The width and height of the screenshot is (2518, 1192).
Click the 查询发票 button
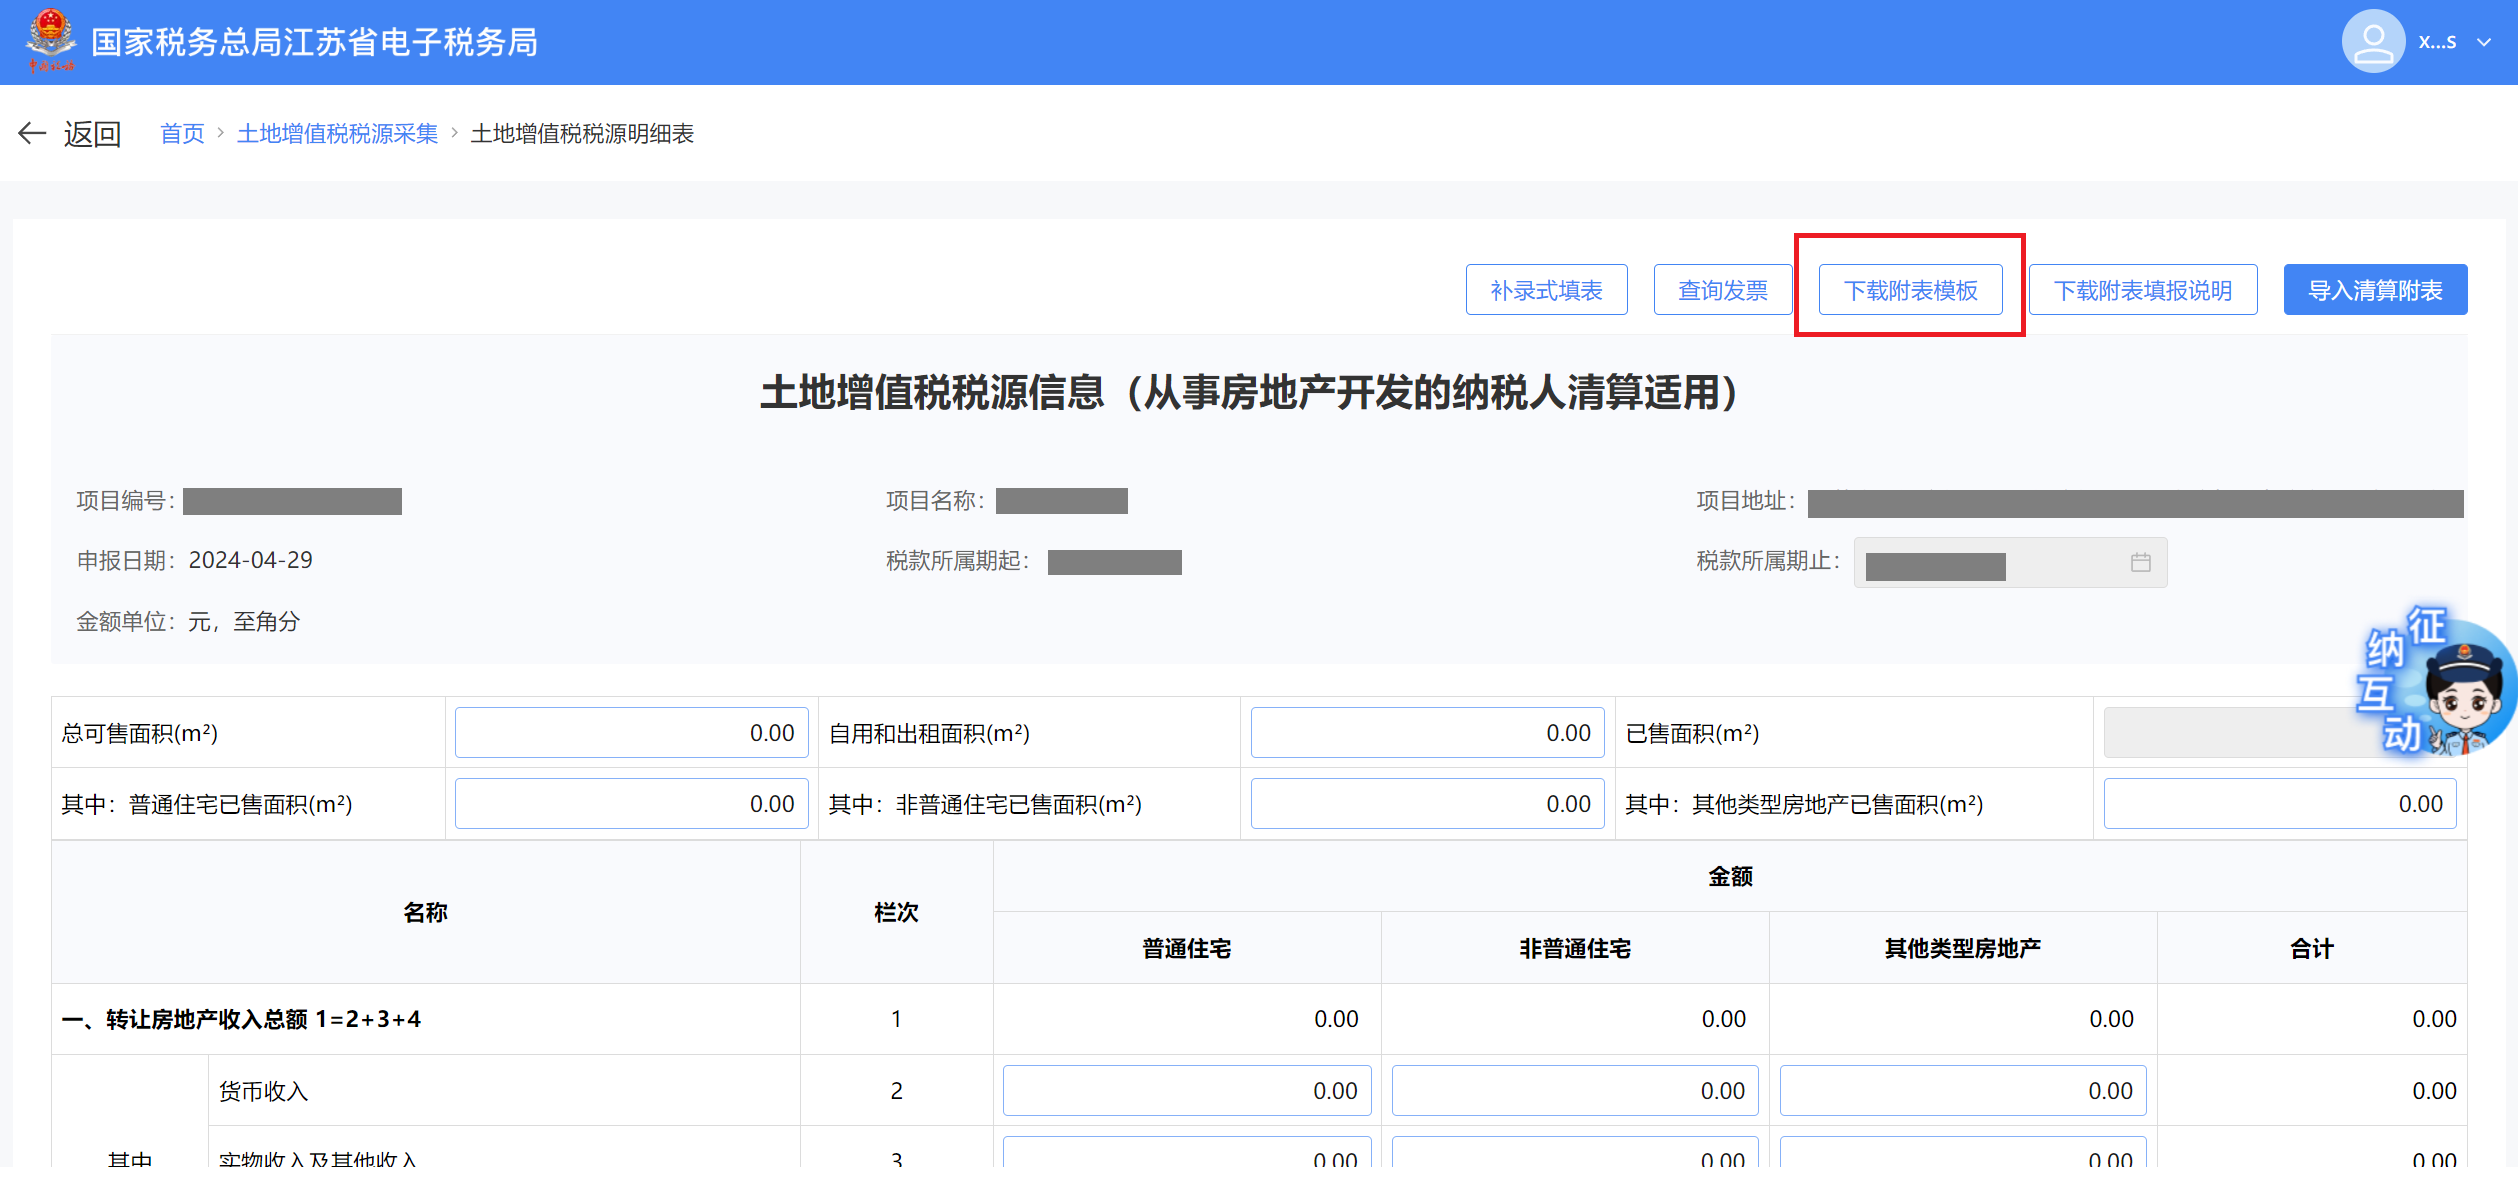pos(1722,290)
